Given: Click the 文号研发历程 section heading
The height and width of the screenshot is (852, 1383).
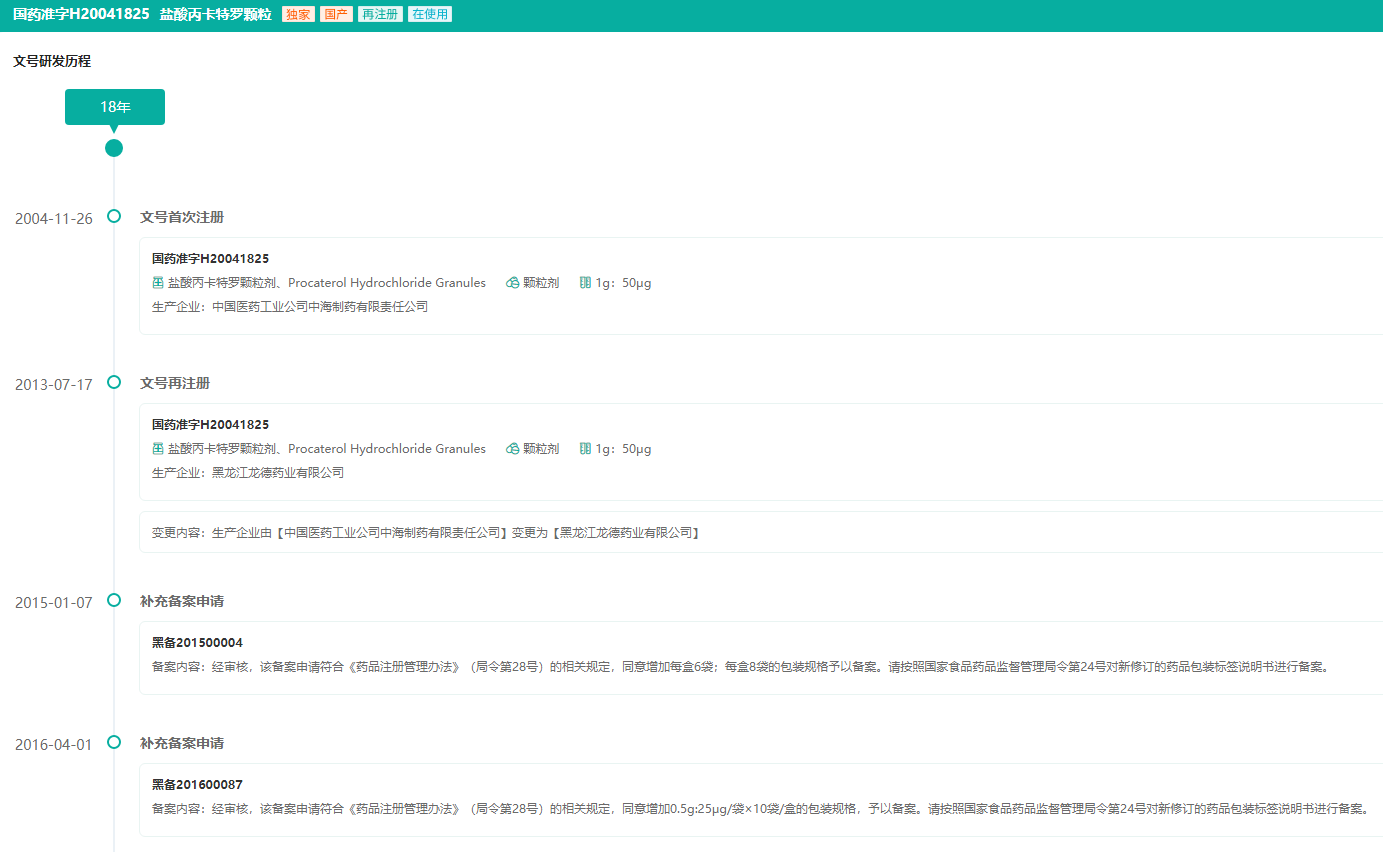Looking at the screenshot, I should [52, 61].
